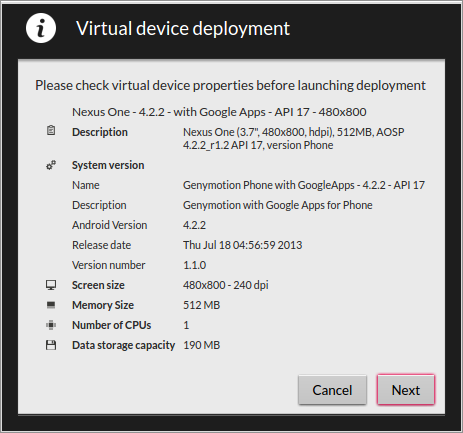
Task: Click the 'System version' label
Action: pos(108,165)
